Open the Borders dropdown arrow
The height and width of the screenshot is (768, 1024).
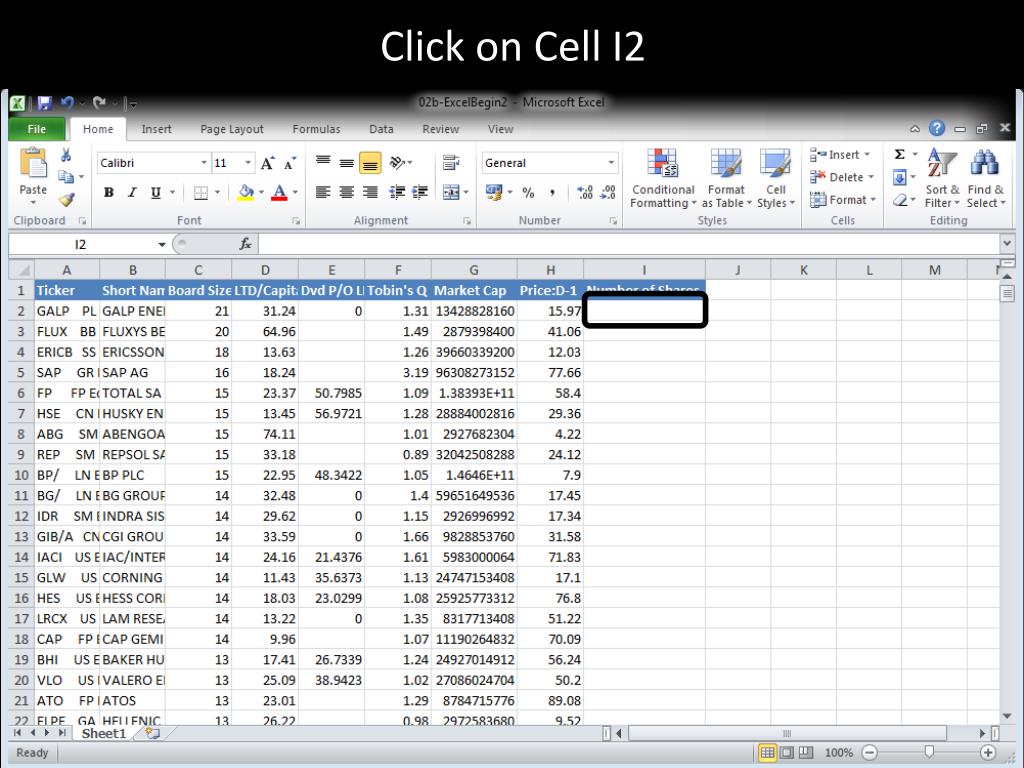tap(217, 193)
